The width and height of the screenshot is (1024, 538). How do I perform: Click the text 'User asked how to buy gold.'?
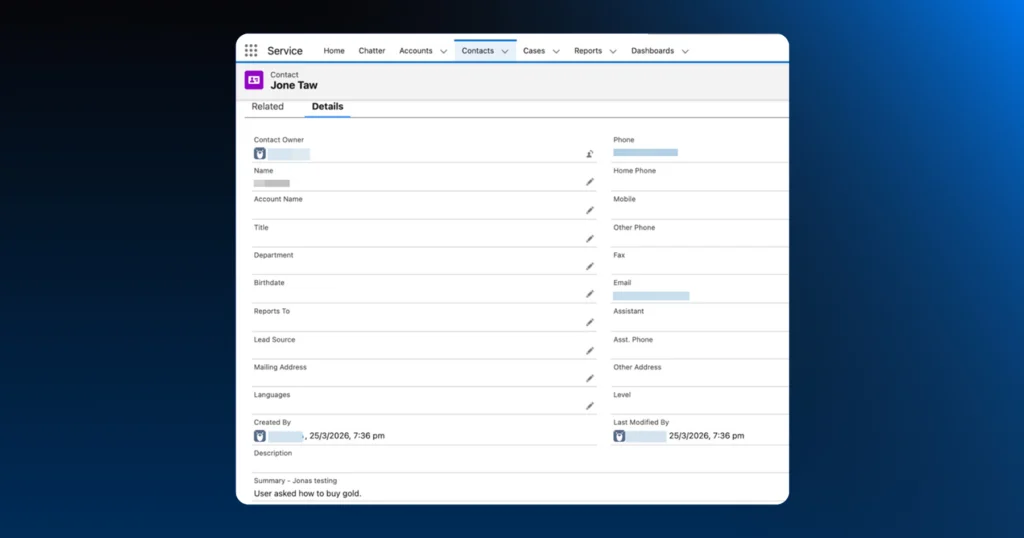click(x=308, y=494)
